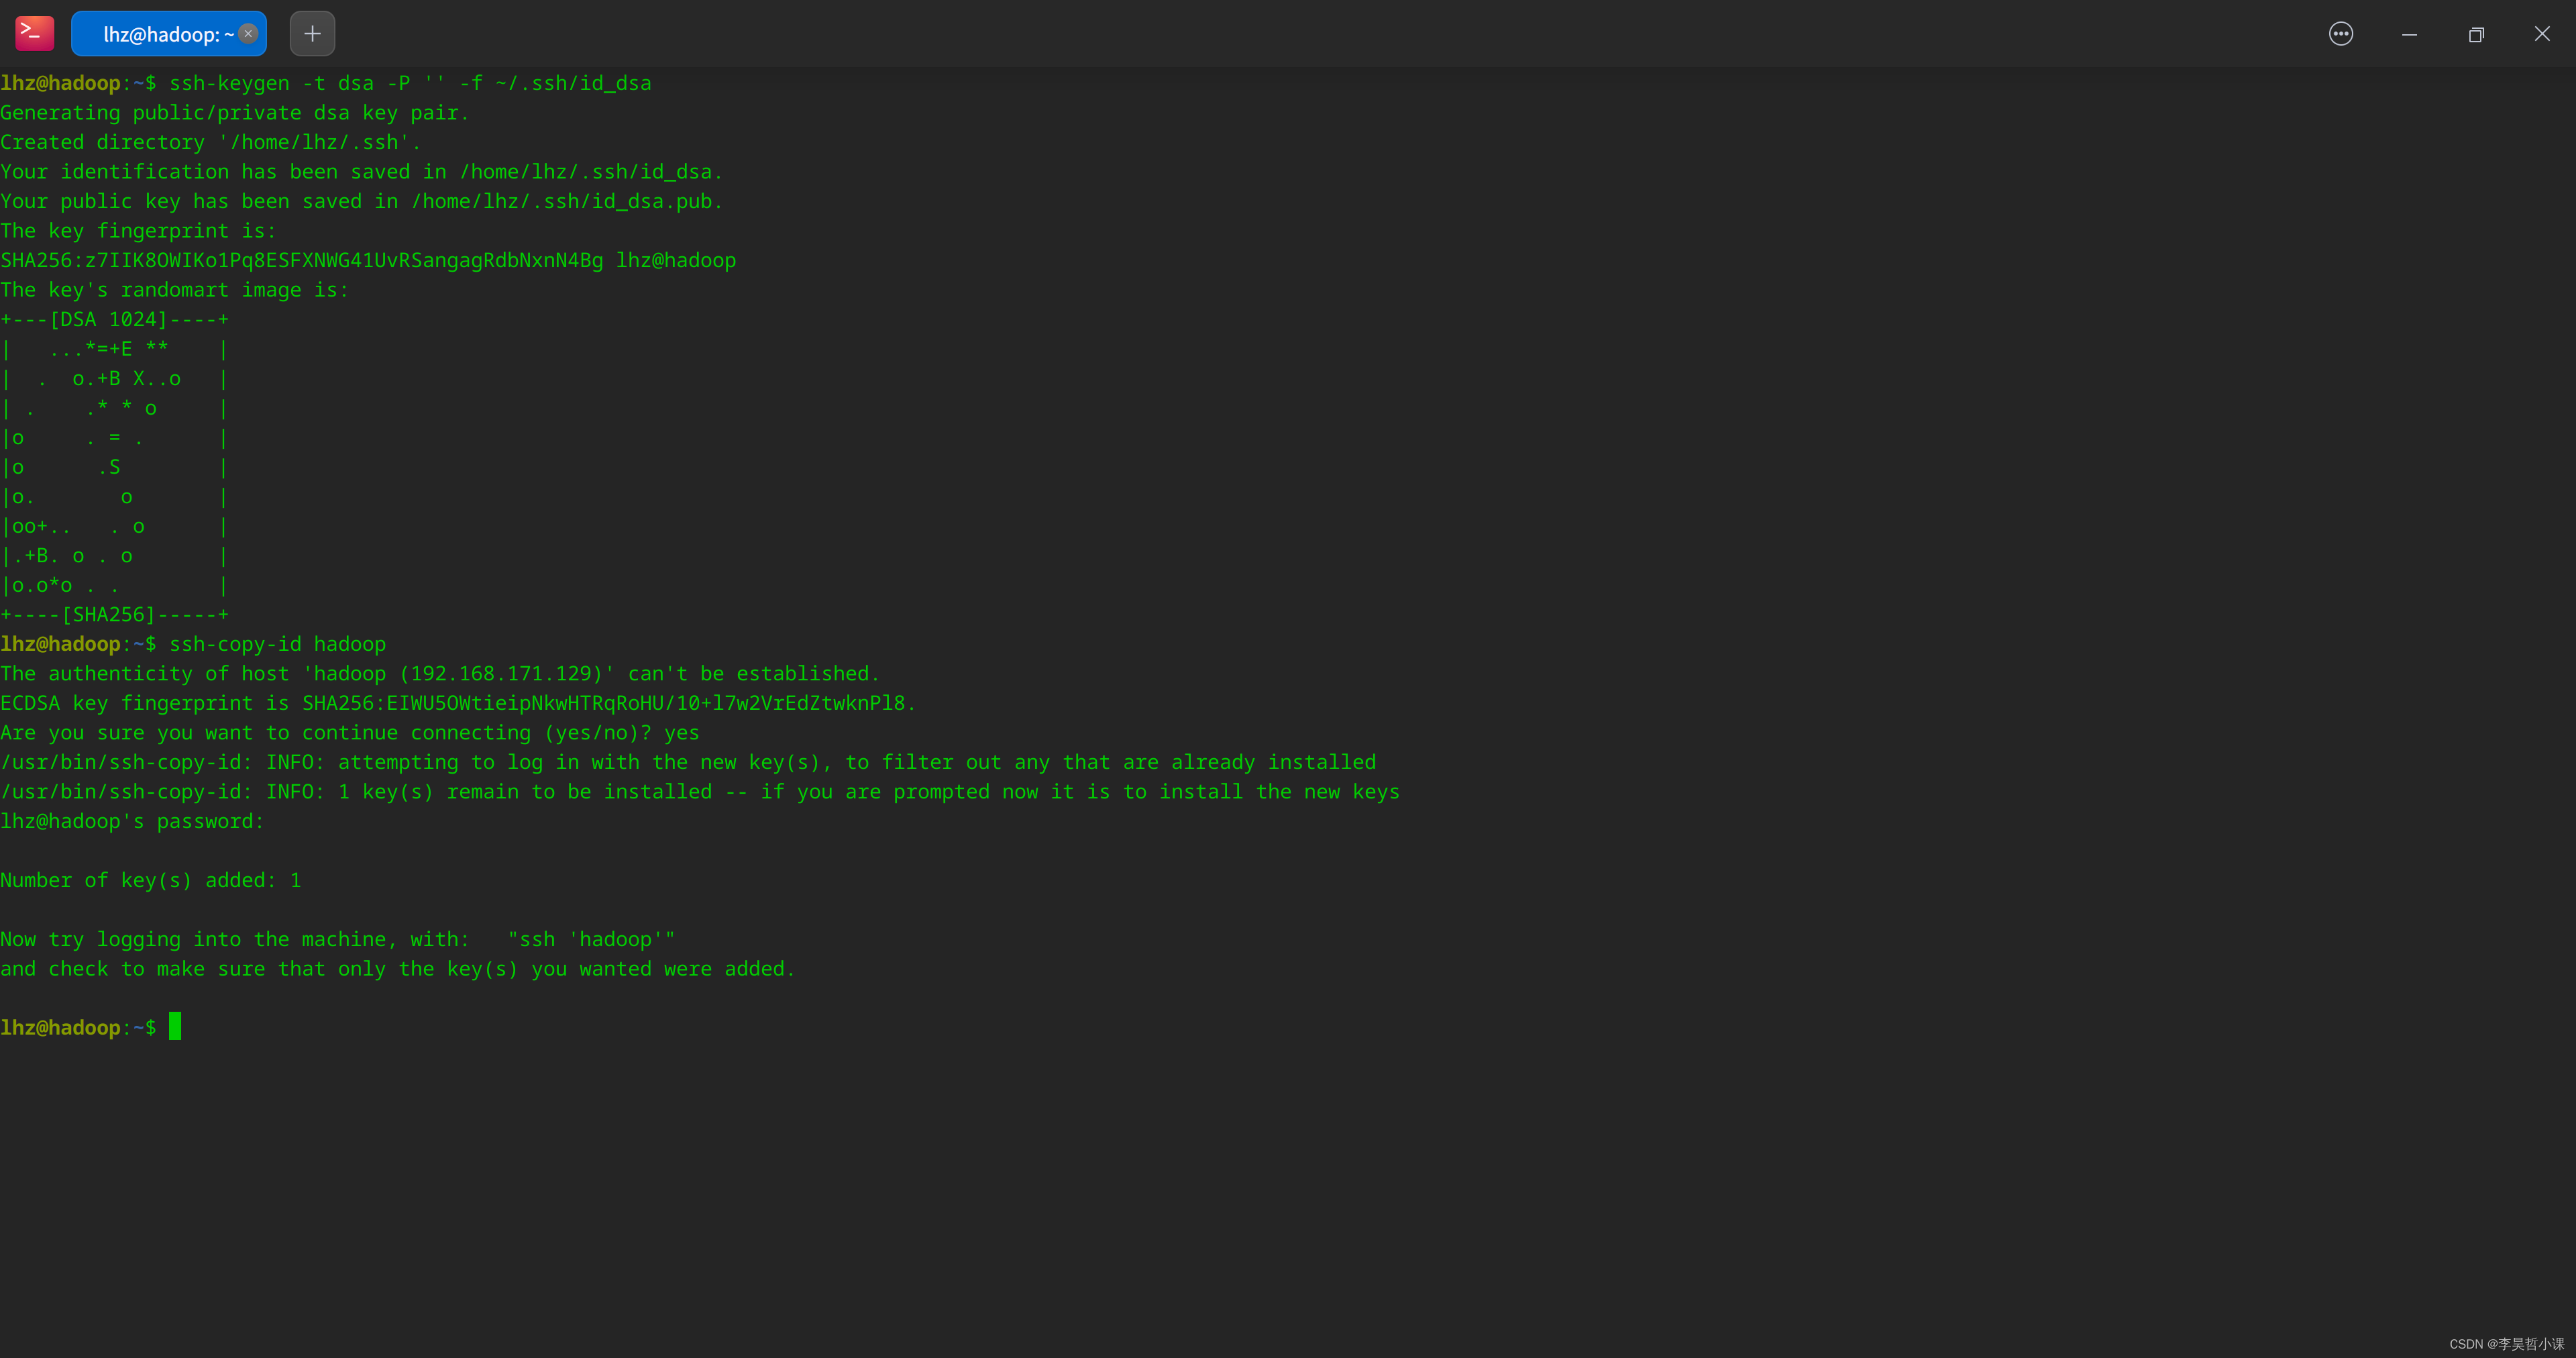Click the 'Your public key has been saved' line
The width and height of the screenshot is (2576, 1358).
point(361,201)
